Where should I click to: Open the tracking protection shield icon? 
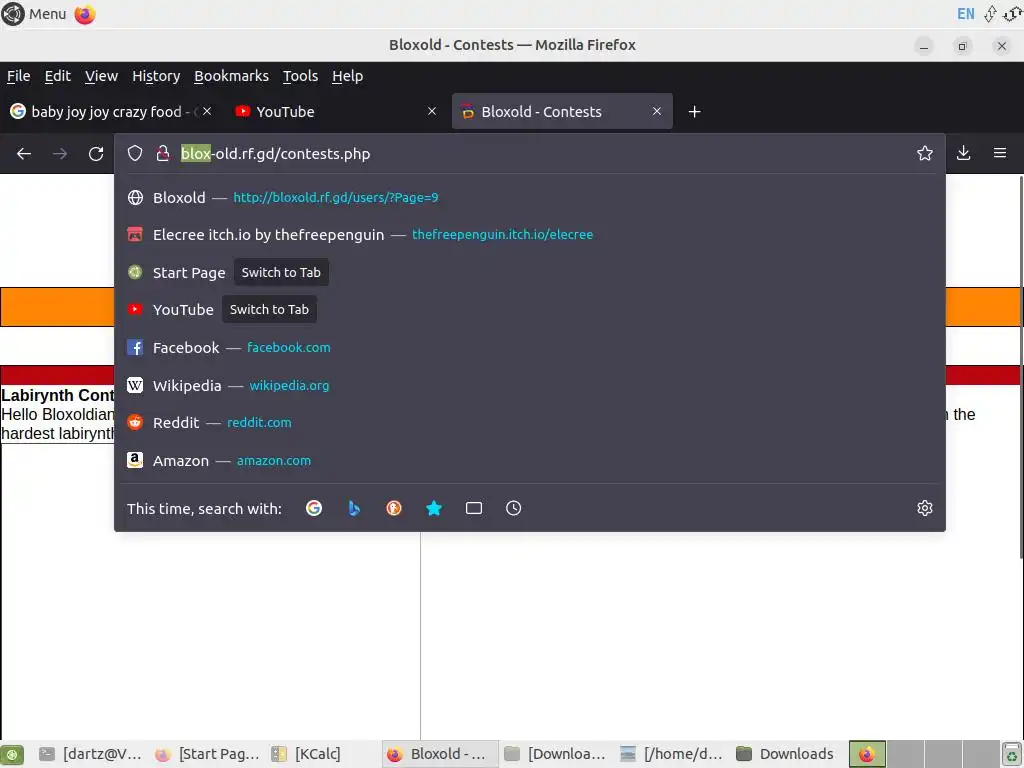[x=135, y=153]
